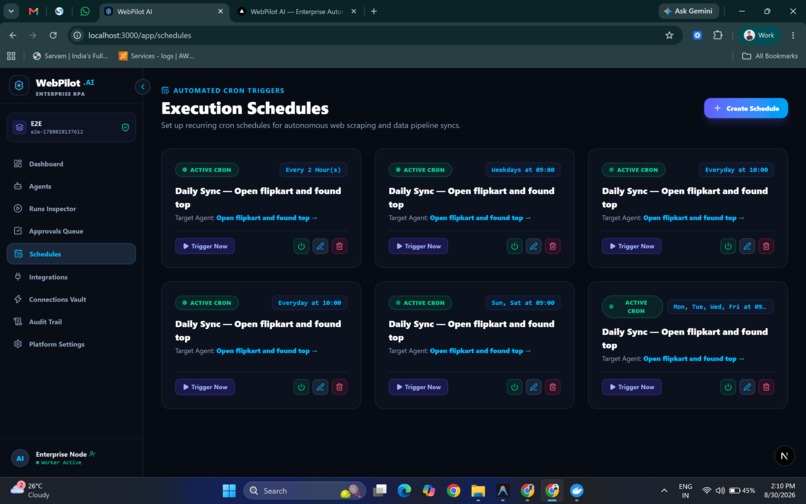This screenshot has width=806, height=504.
Task: Delete the Sun, Sat at 09:00 schedule
Action: click(553, 387)
